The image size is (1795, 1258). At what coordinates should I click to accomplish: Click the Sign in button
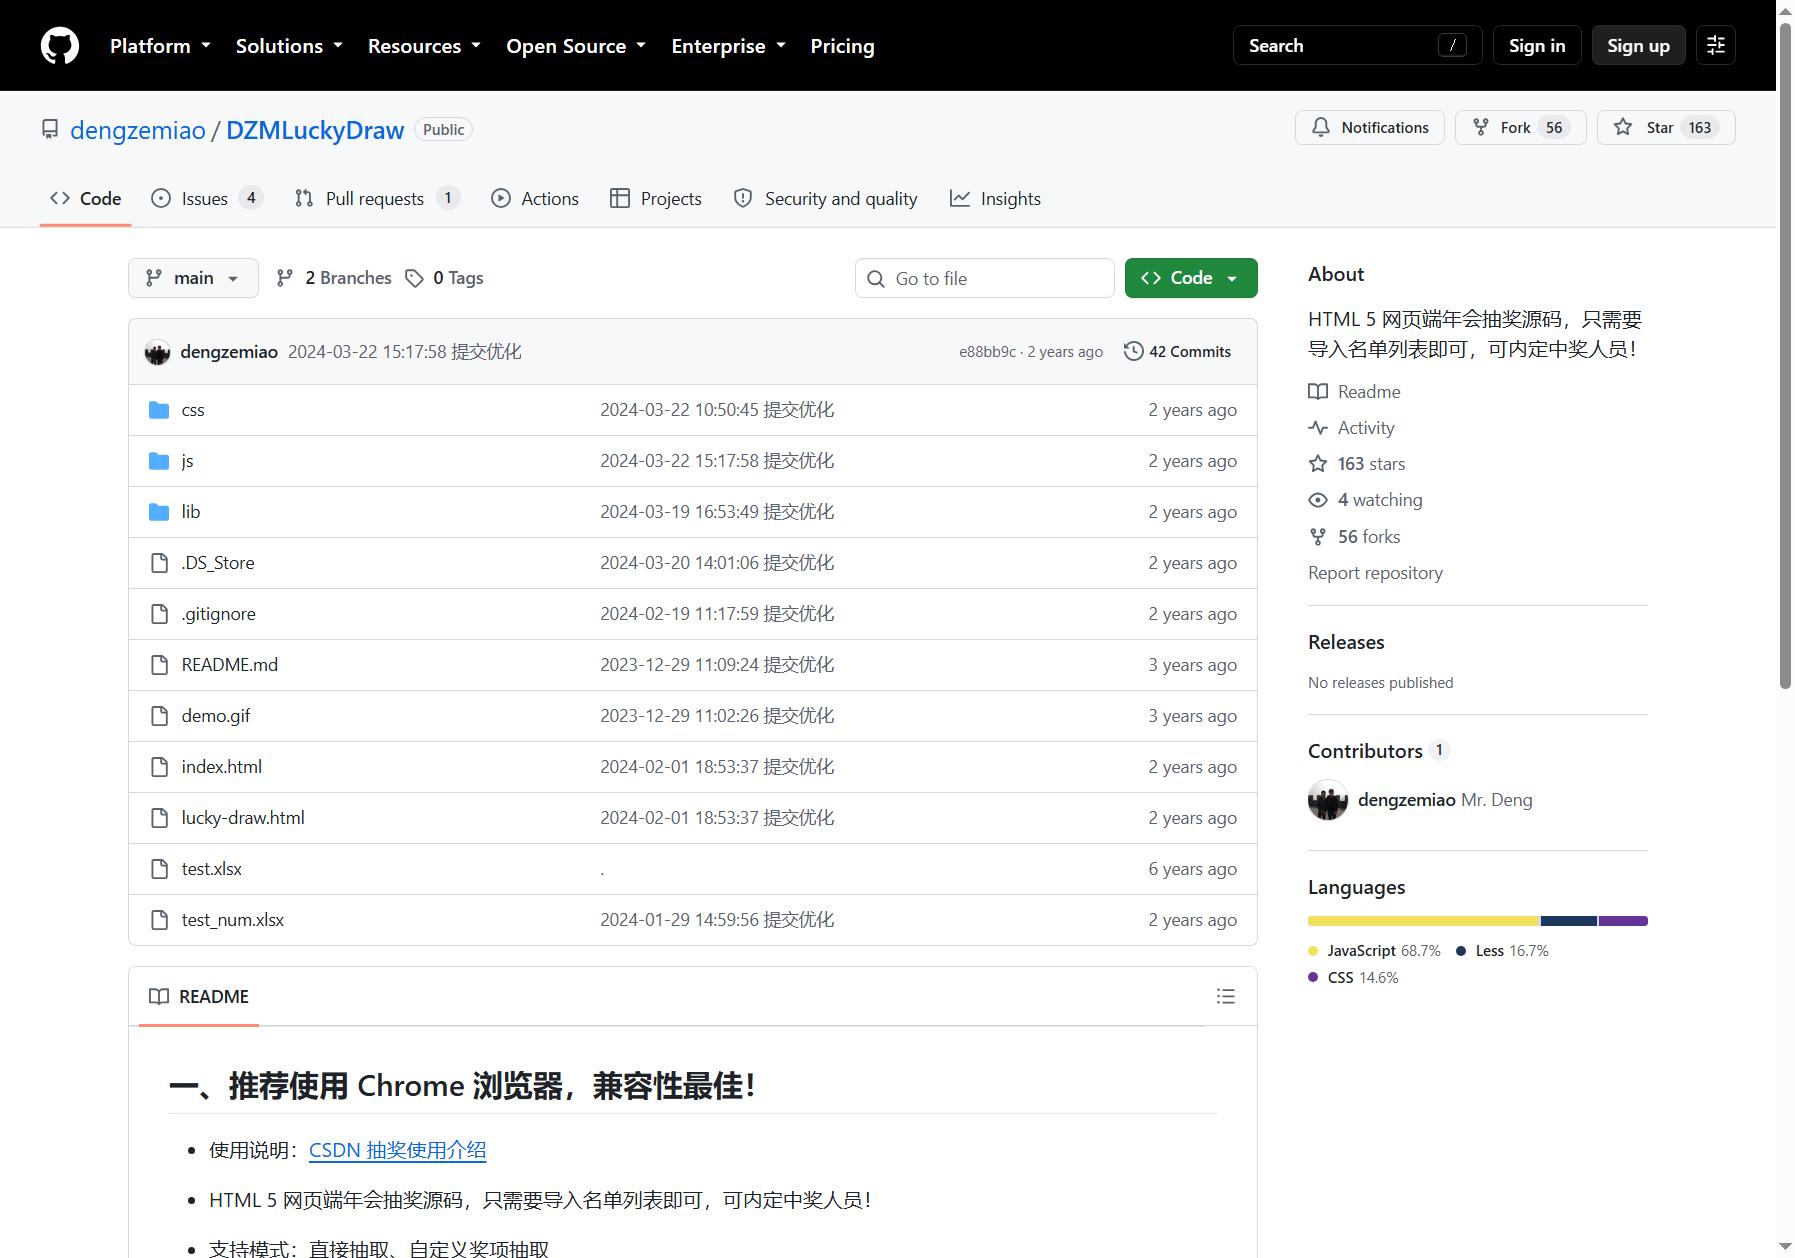pyautogui.click(x=1537, y=45)
